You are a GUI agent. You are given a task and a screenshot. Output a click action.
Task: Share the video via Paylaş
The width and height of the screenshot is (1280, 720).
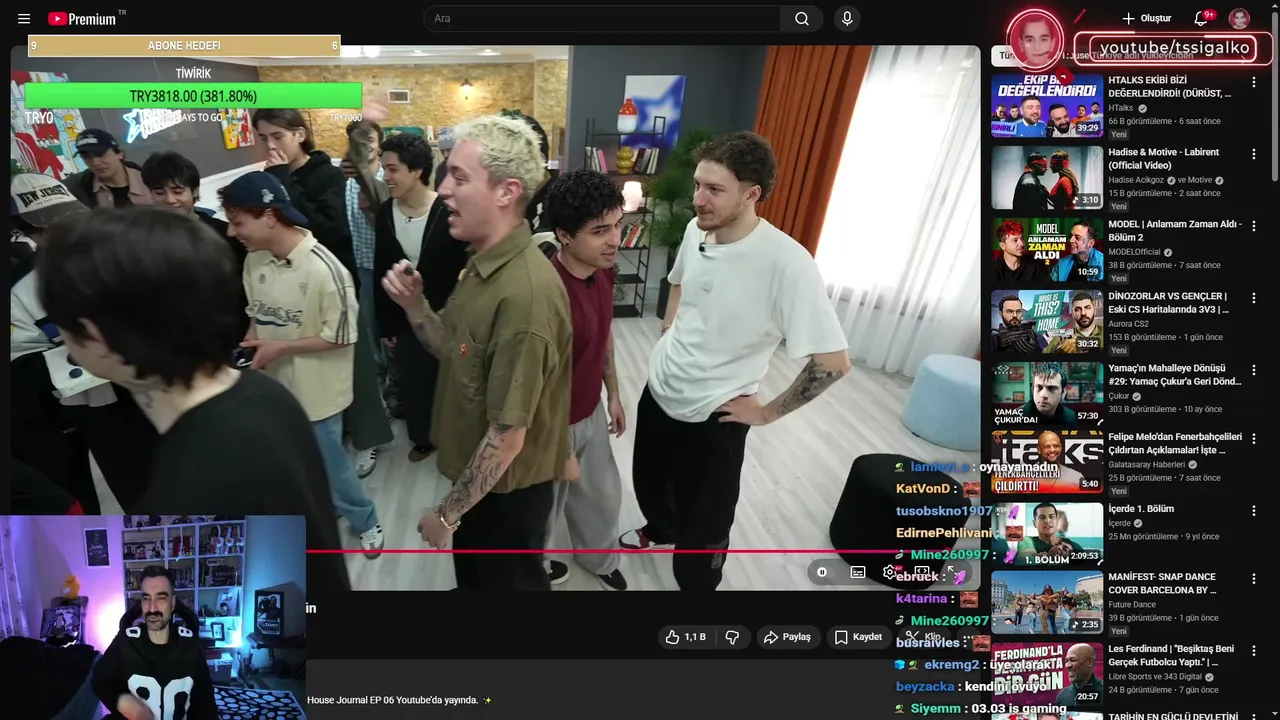coord(787,637)
